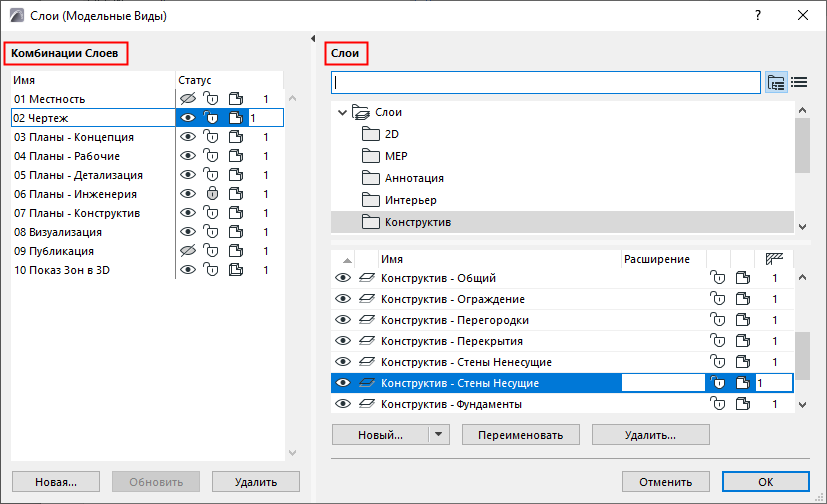Click the Отменить button
The width and height of the screenshot is (827, 504).
[664, 481]
